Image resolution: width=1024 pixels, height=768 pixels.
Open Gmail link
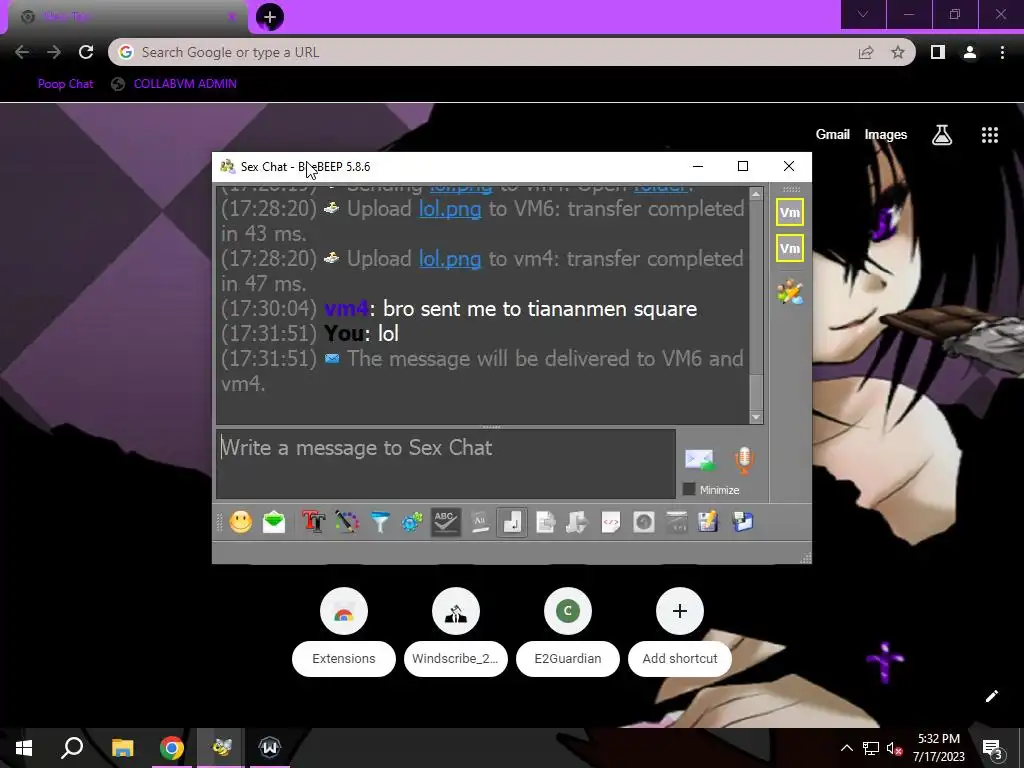click(833, 135)
